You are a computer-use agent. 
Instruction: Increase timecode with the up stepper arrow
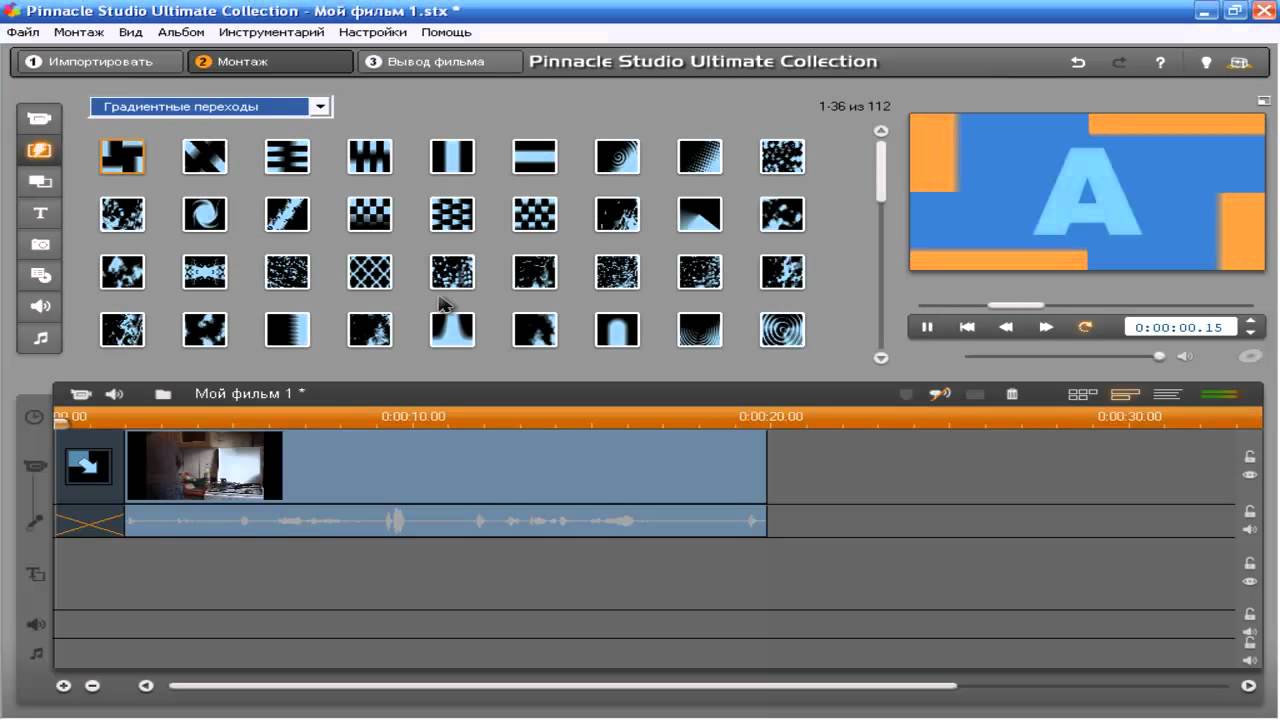[x=1250, y=322]
